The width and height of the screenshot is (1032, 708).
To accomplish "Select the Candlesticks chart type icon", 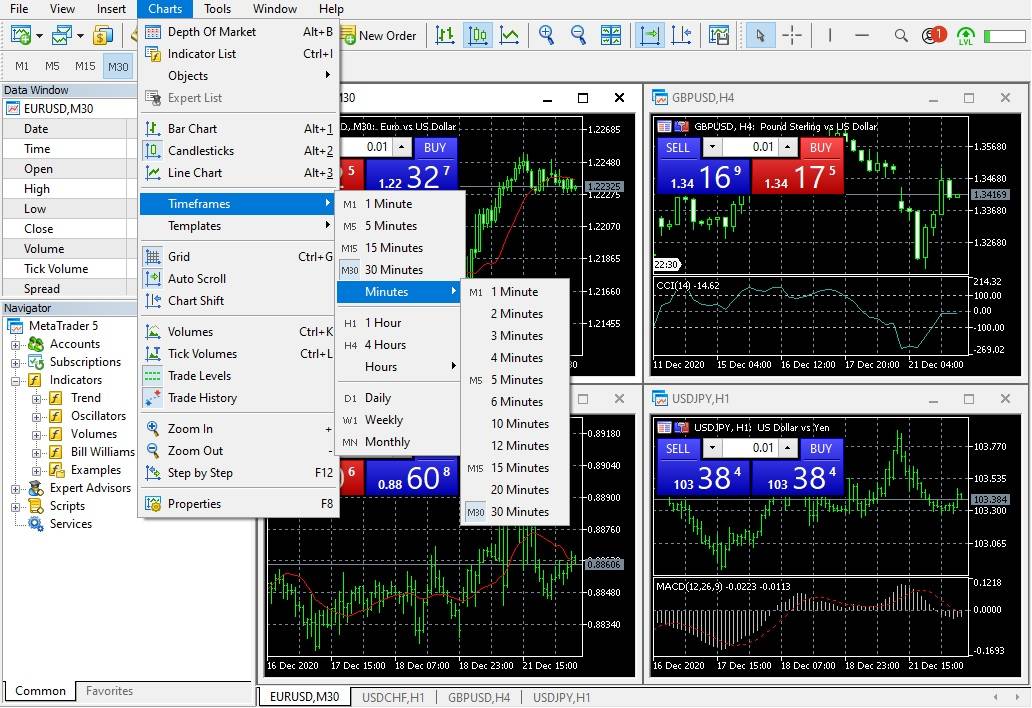I will point(477,35).
